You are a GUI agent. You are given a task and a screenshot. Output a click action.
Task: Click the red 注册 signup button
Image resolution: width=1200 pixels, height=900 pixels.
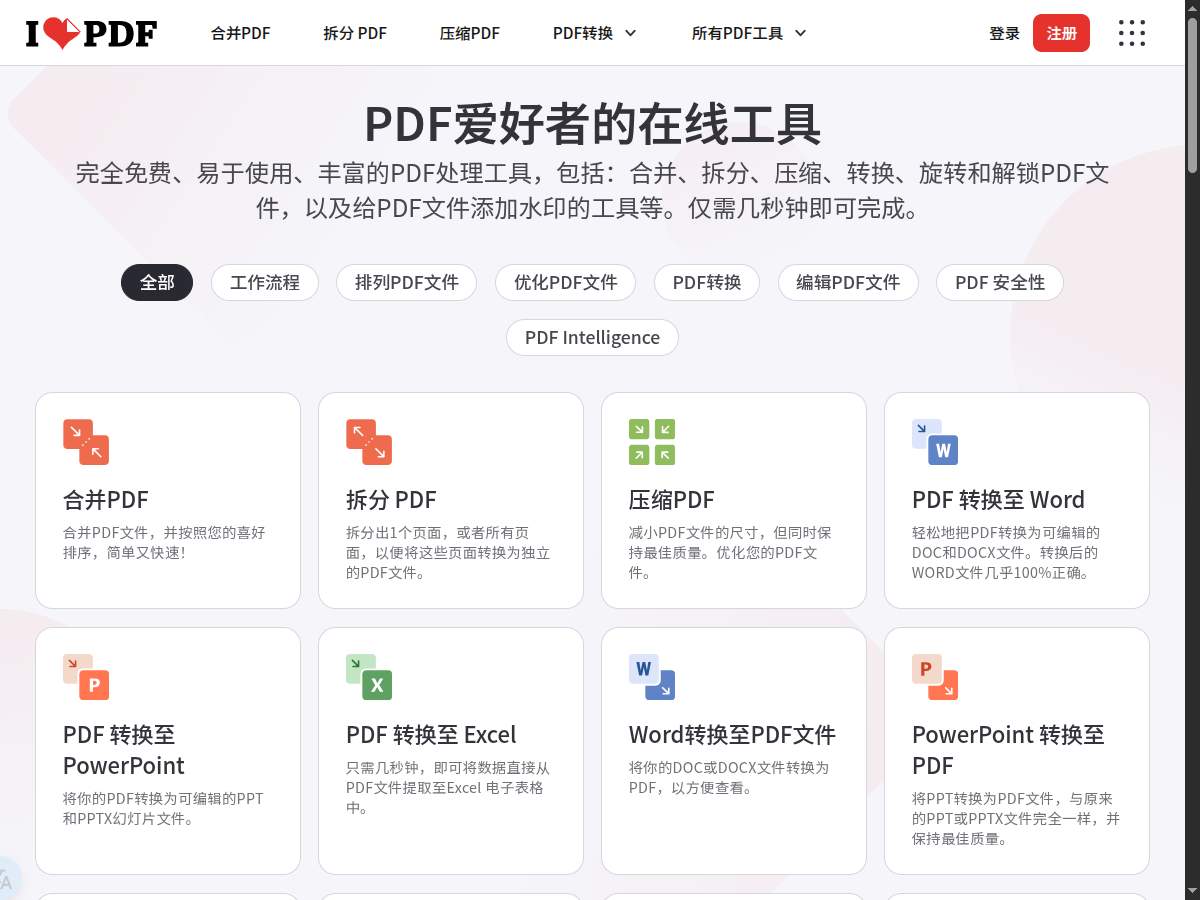[1061, 32]
